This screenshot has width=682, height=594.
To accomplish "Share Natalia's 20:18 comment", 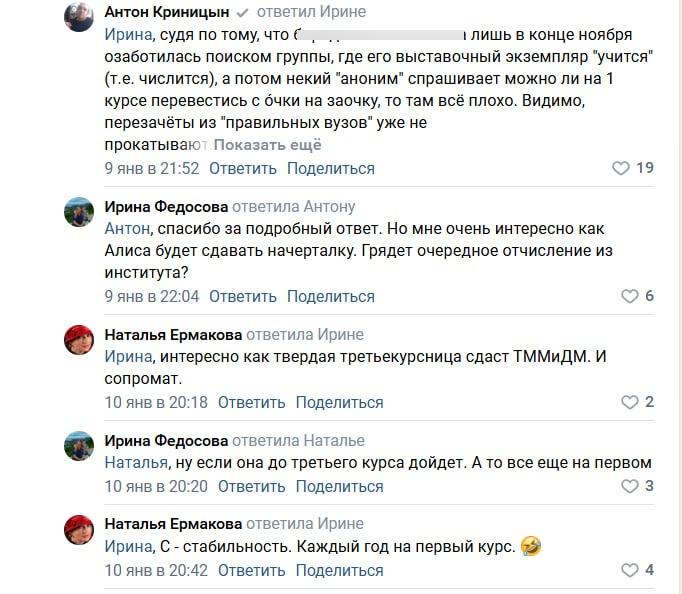I will (340, 402).
